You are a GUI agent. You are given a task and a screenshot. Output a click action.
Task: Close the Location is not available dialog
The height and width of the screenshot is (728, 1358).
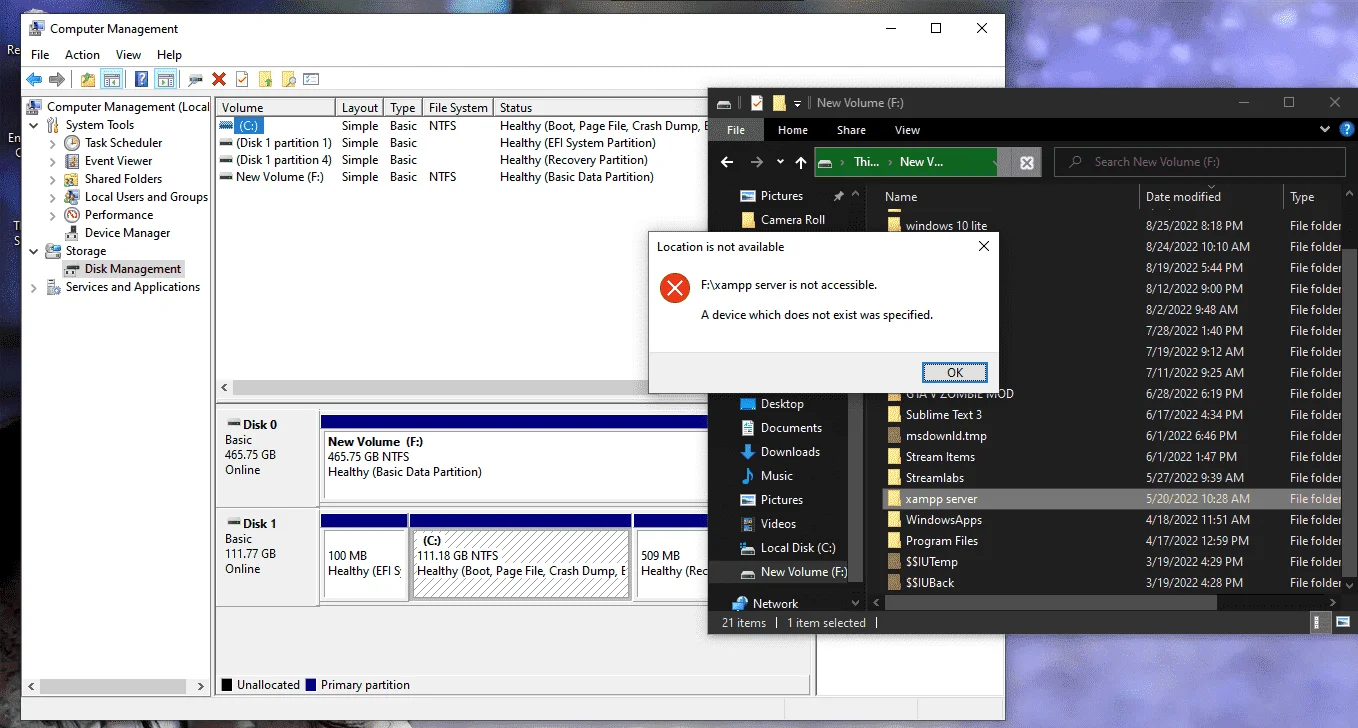pos(983,246)
